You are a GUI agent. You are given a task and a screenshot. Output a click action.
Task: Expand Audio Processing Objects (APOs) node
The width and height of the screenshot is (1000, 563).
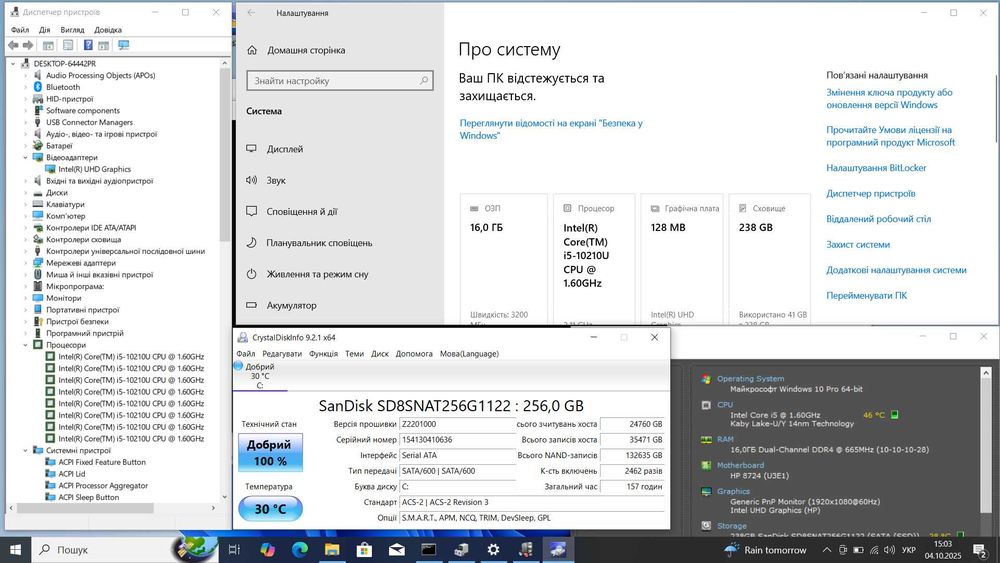coord(26,75)
